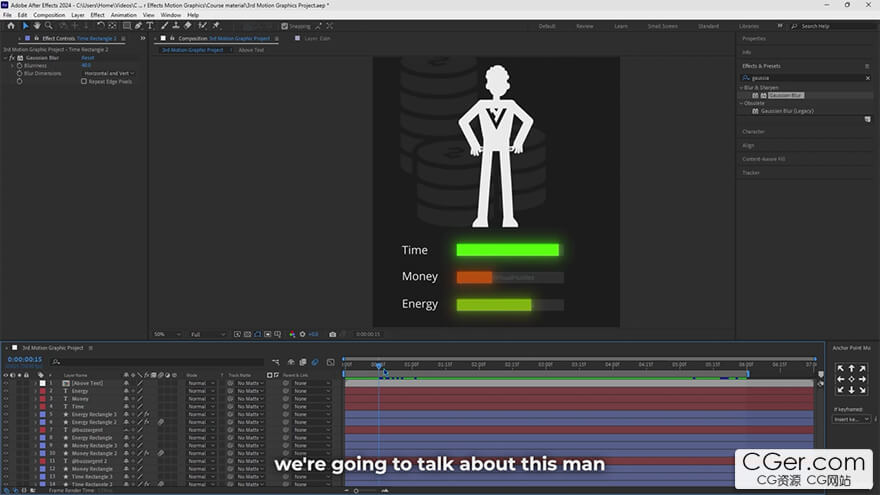Hide the Energy text layer with eye toggle
Screen dimensions: 880x495
tap(6, 391)
